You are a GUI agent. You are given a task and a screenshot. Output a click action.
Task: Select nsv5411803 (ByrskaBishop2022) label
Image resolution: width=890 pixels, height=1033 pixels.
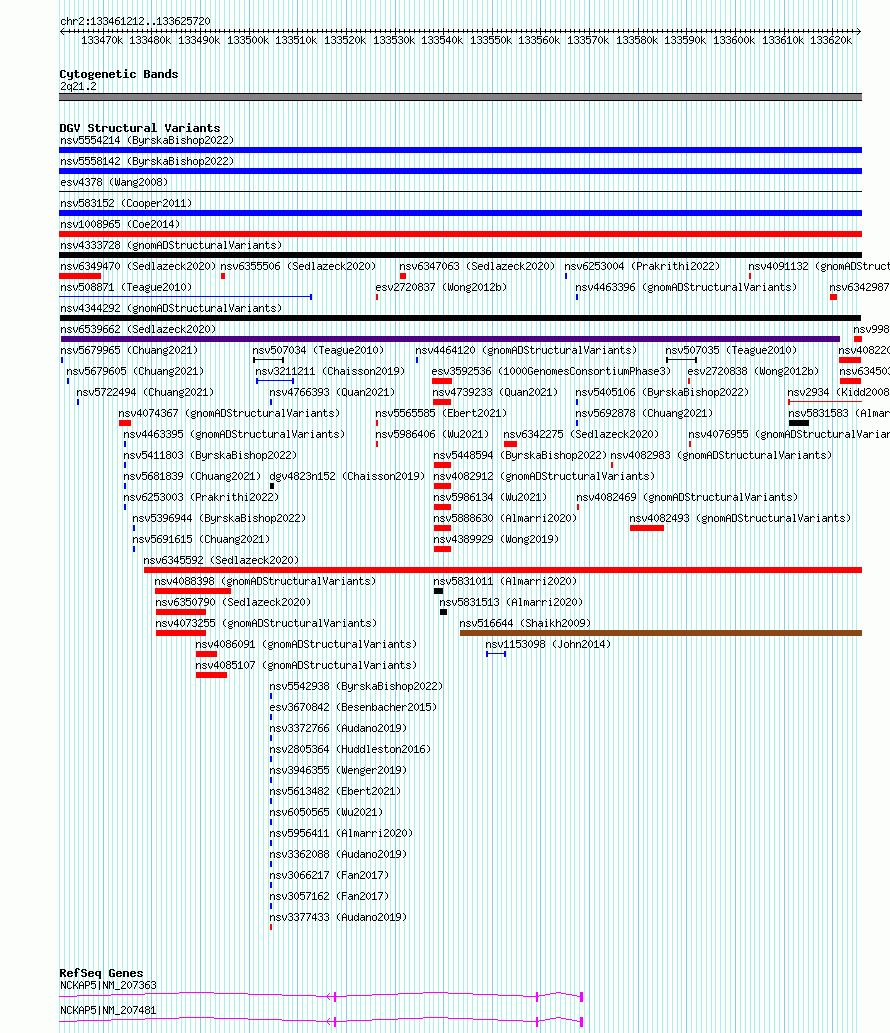[210, 456]
